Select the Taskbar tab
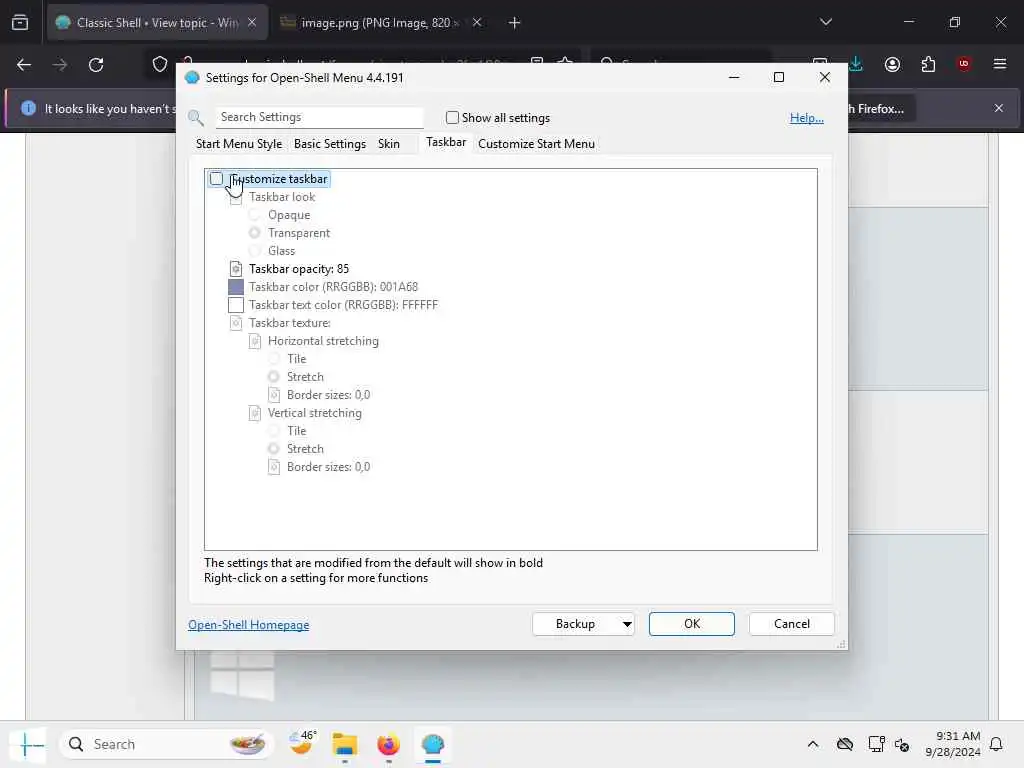1024x768 pixels. 446,142
